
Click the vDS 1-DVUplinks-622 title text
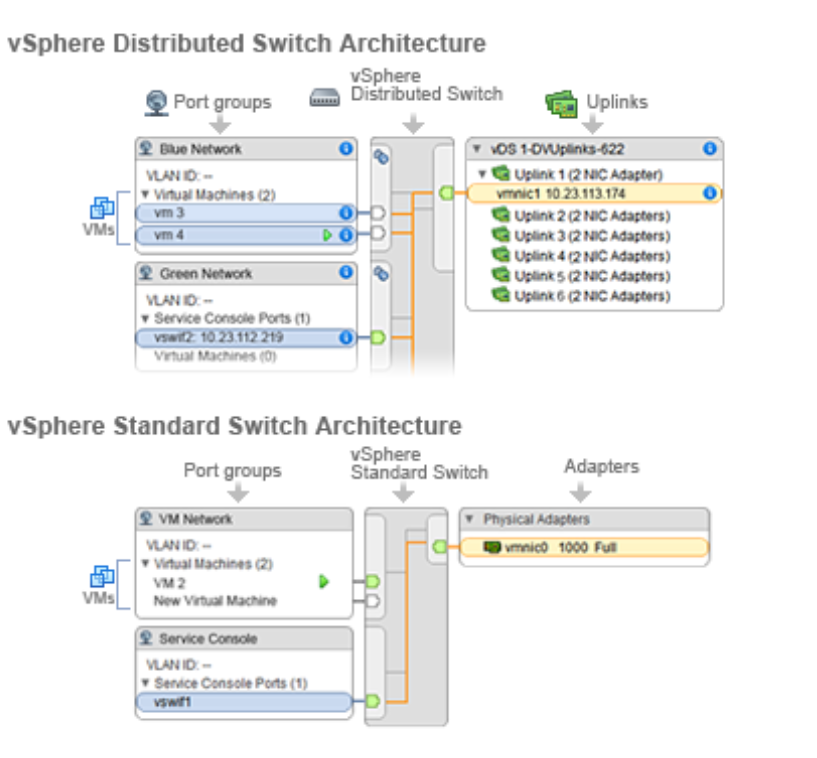point(557,150)
